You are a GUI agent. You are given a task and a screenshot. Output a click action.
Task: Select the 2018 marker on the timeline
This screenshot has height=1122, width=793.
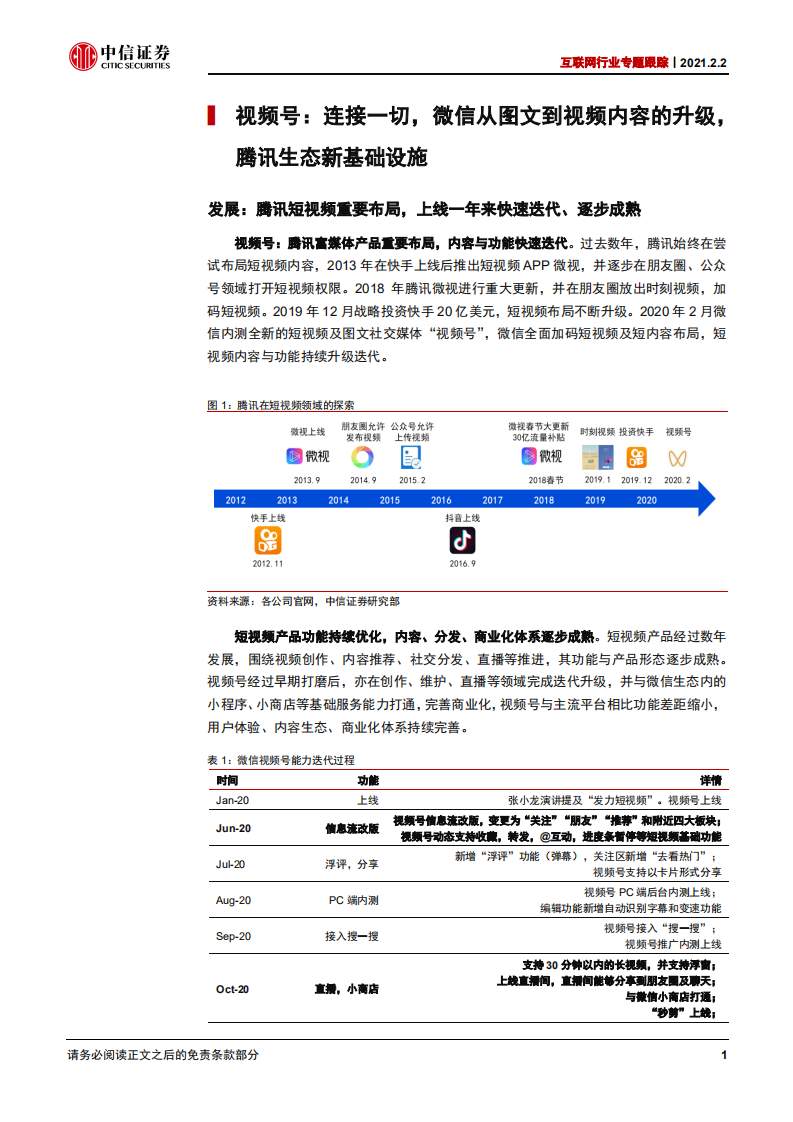point(544,500)
